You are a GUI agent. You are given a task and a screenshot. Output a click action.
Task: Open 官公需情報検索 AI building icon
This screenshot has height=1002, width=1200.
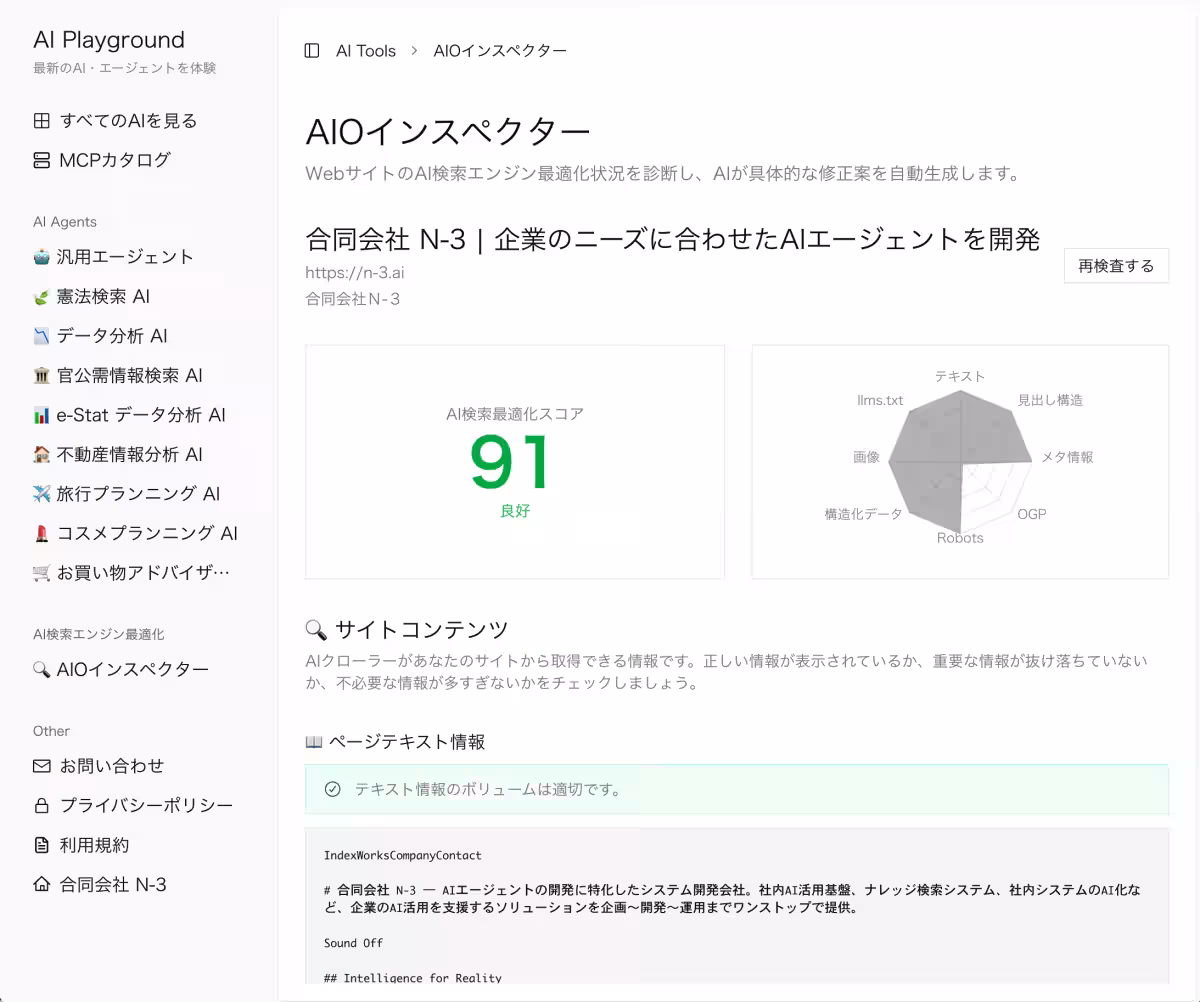point(40,375)
